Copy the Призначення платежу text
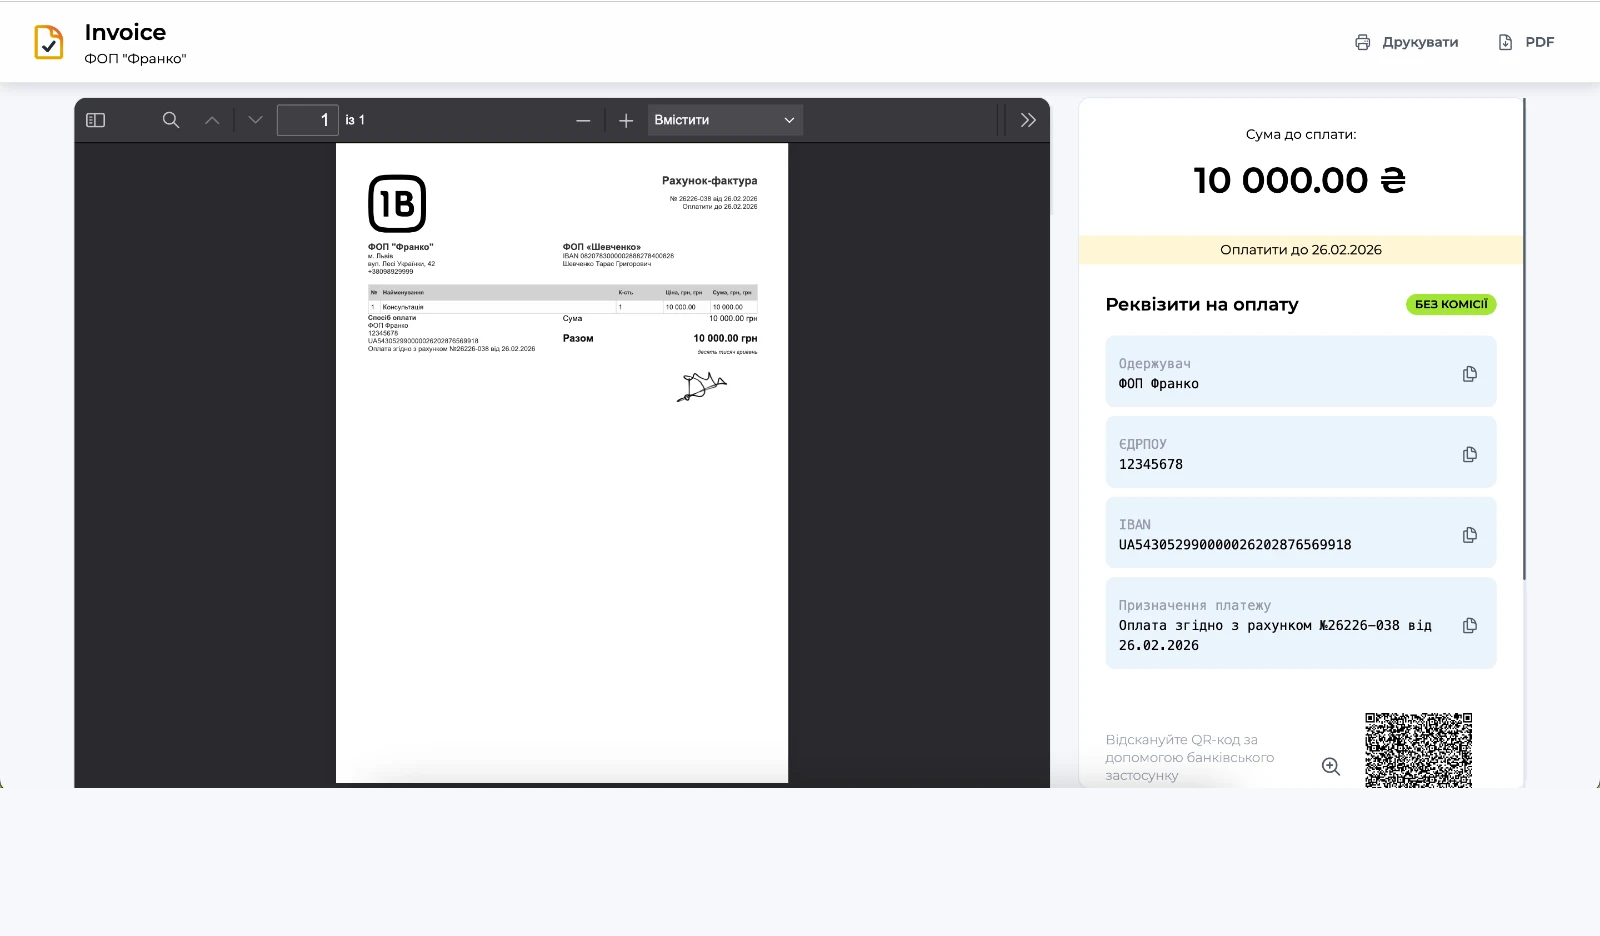Screen dimensions: 1600x936 coord(1469,626)
